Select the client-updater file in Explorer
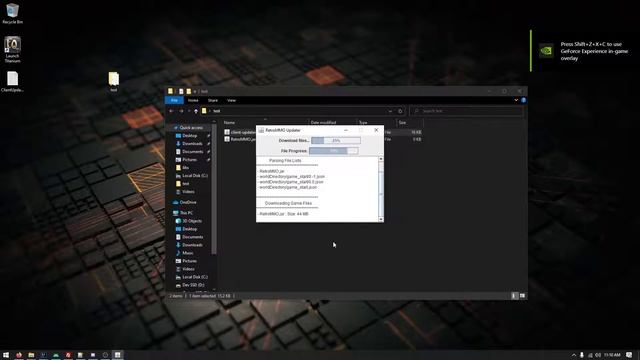The width and height of the screenshot is (640, 360). (x=240, y=132)
